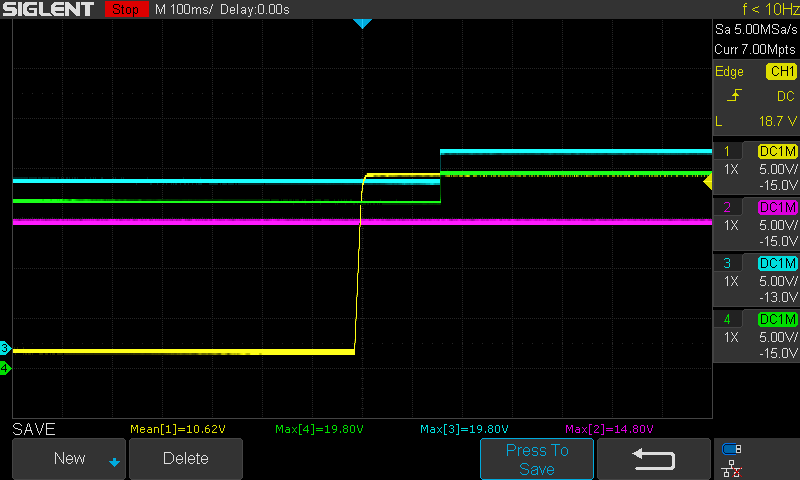
Task: Click the Max[4]=19.80V measurement
Action: tap(319, 429)
